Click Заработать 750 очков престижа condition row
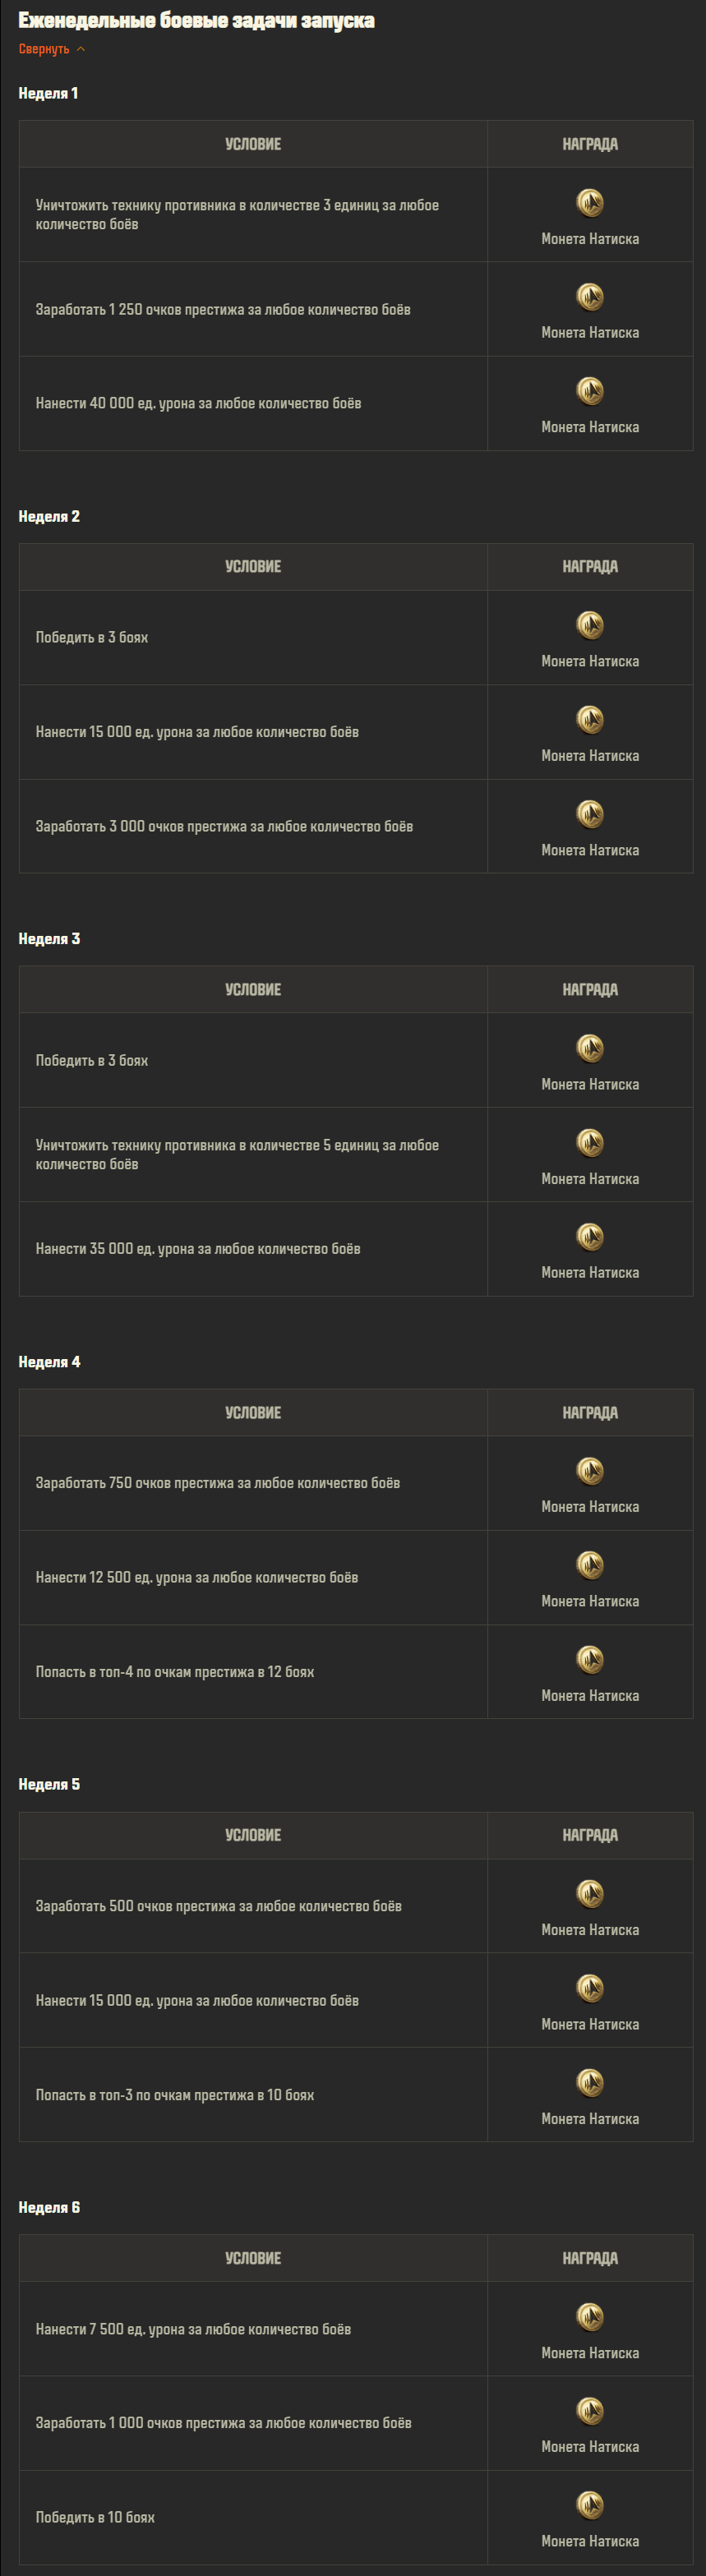 click(x=253, y=1483)
